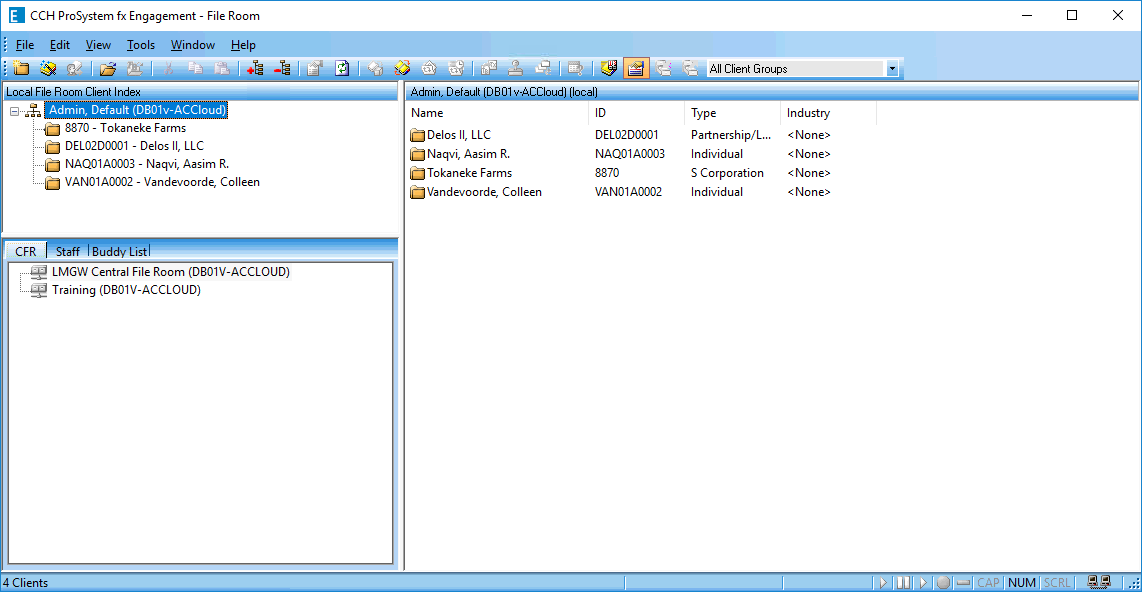Click the S Corporation type cell

727,173
